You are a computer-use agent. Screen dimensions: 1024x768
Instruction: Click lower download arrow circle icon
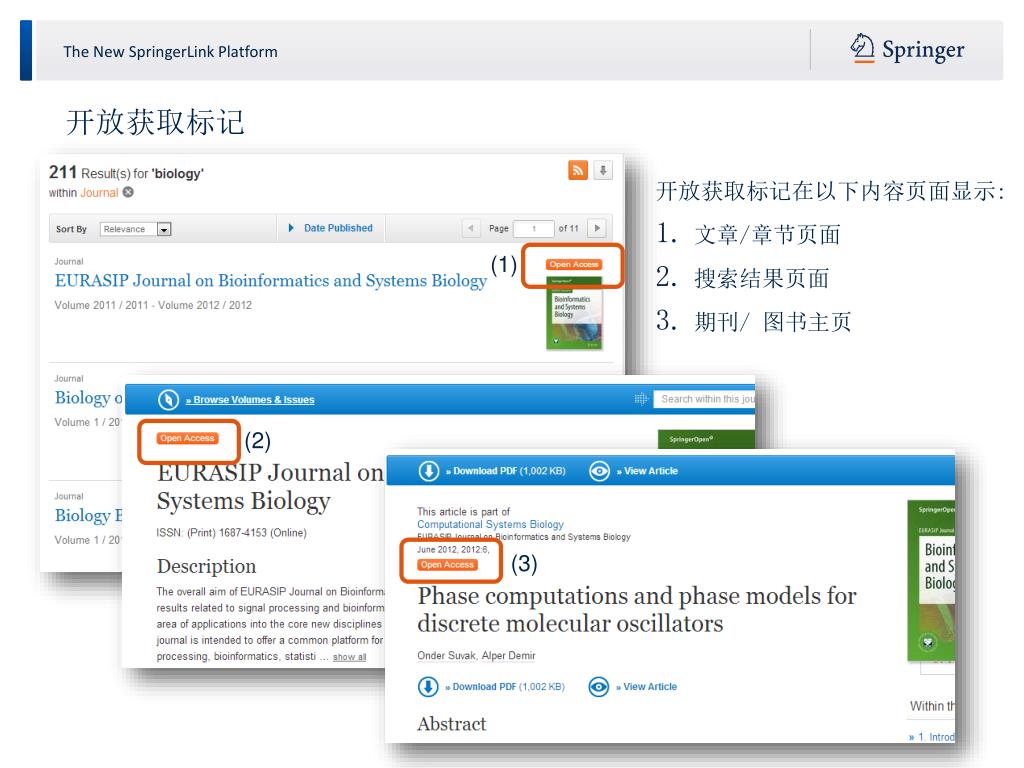point(428,687)
